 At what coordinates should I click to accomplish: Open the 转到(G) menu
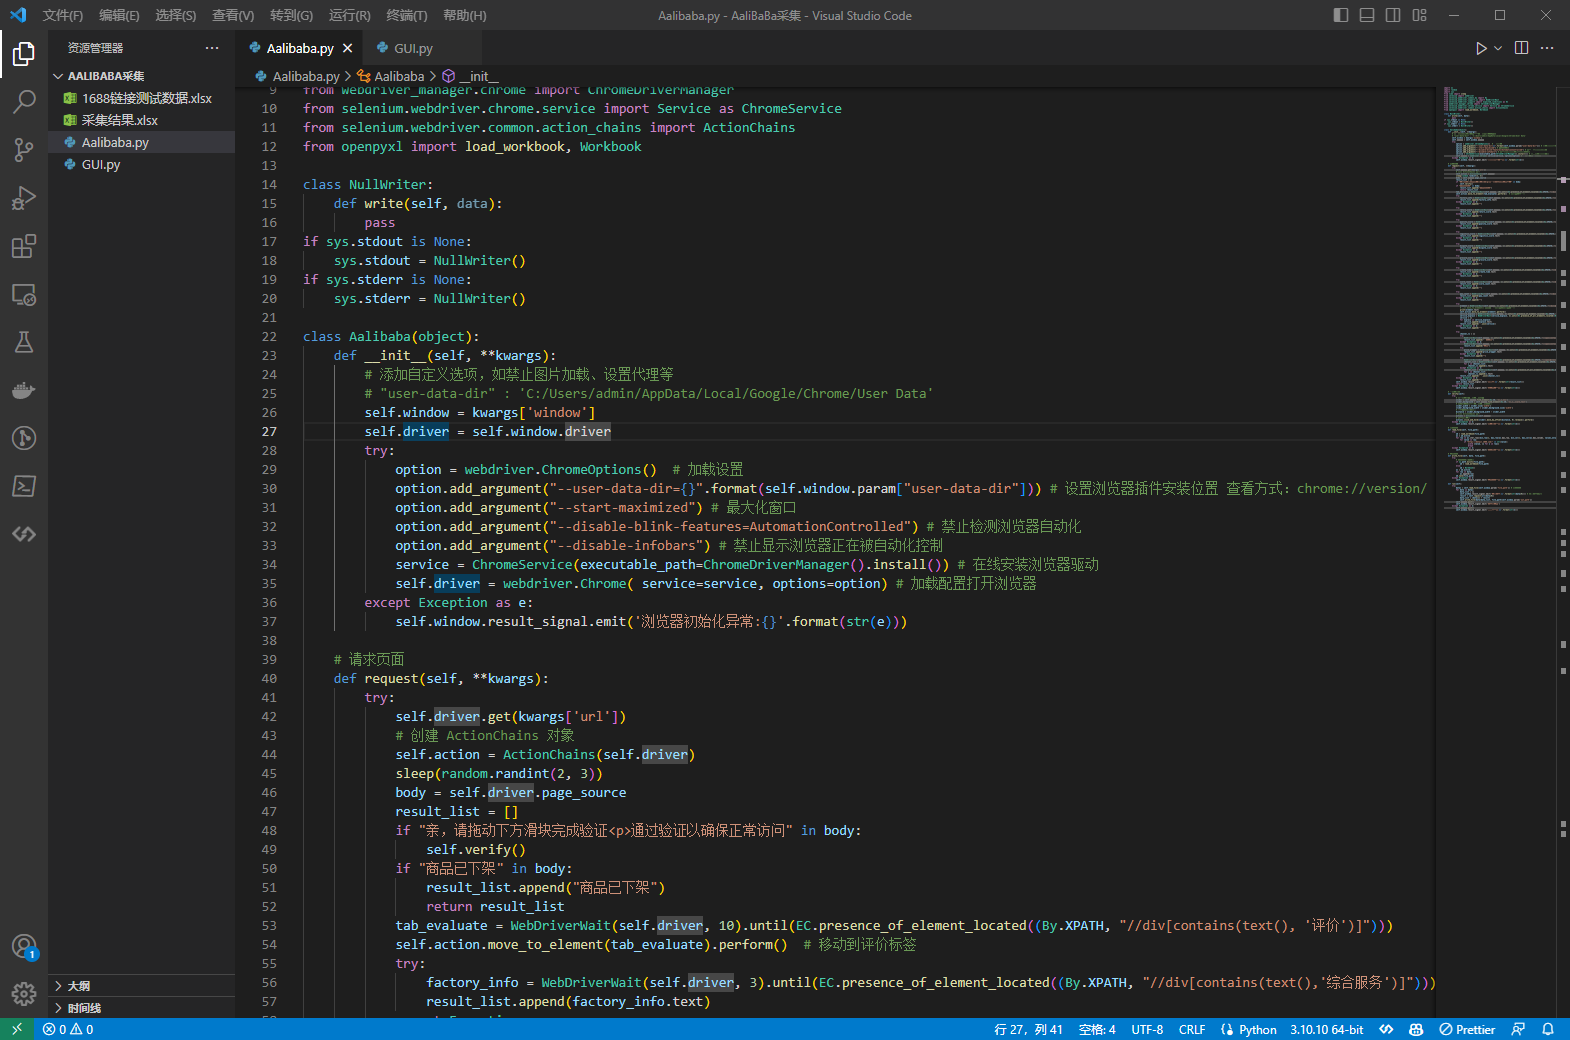pyautogui.click(x=291, y=15)
